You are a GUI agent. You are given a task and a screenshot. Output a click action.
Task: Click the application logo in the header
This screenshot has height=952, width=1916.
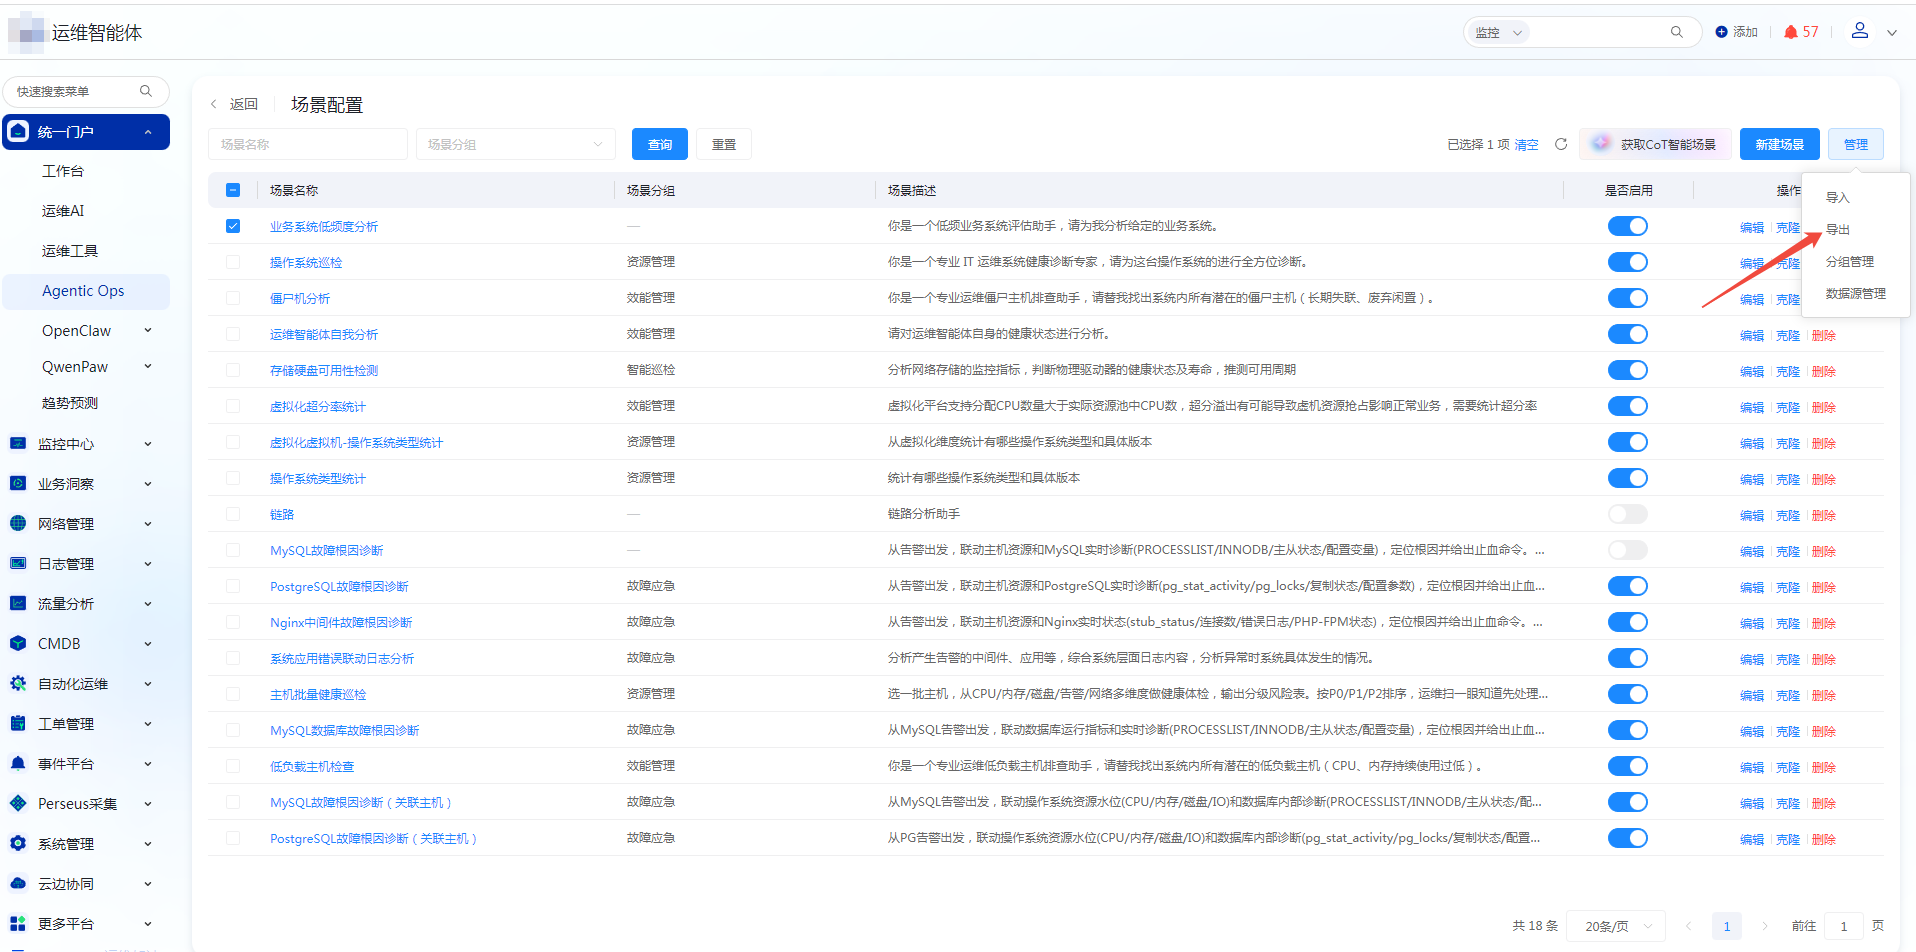(26, 33)
